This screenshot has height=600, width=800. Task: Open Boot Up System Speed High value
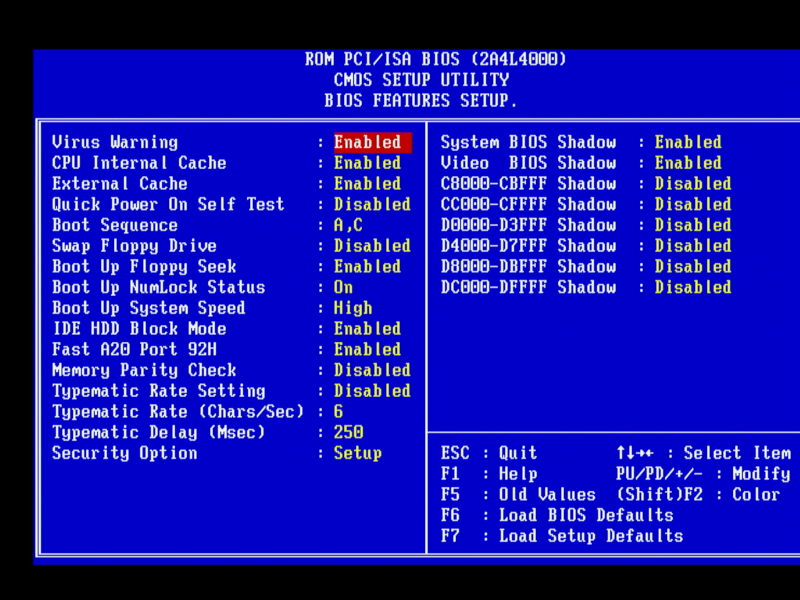353,308
